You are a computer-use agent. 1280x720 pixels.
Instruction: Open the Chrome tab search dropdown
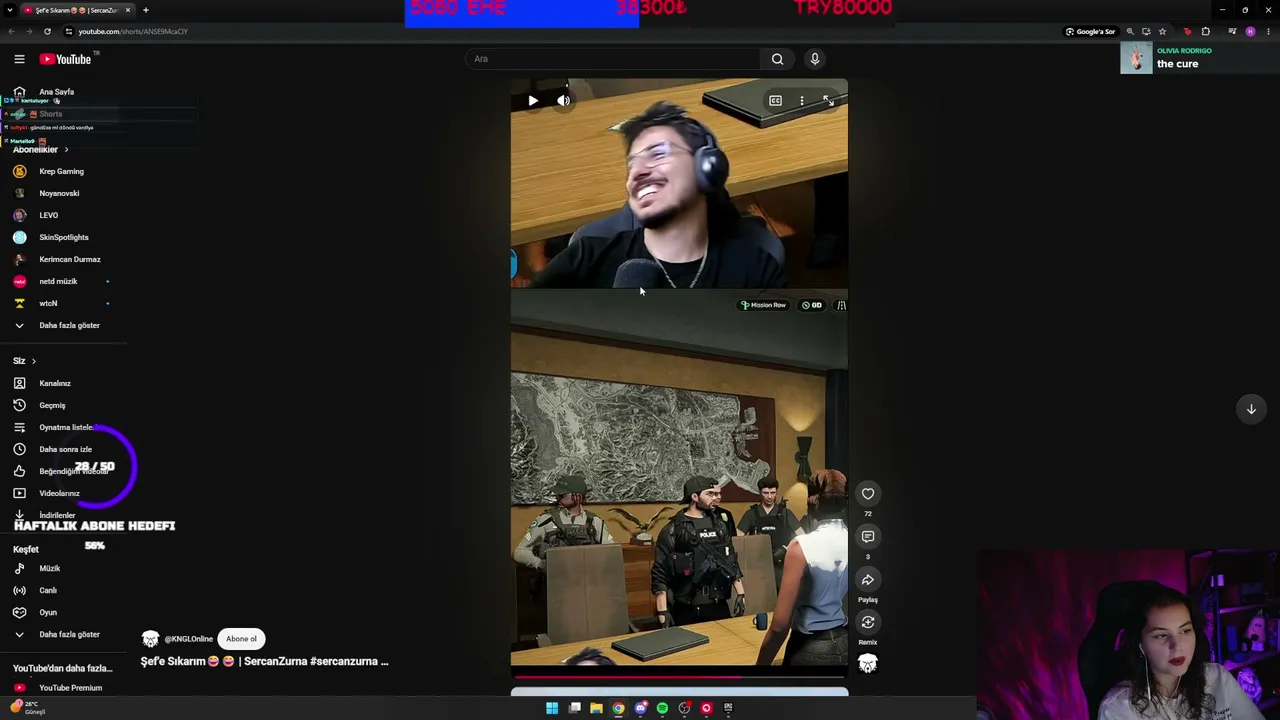point(9,10)
